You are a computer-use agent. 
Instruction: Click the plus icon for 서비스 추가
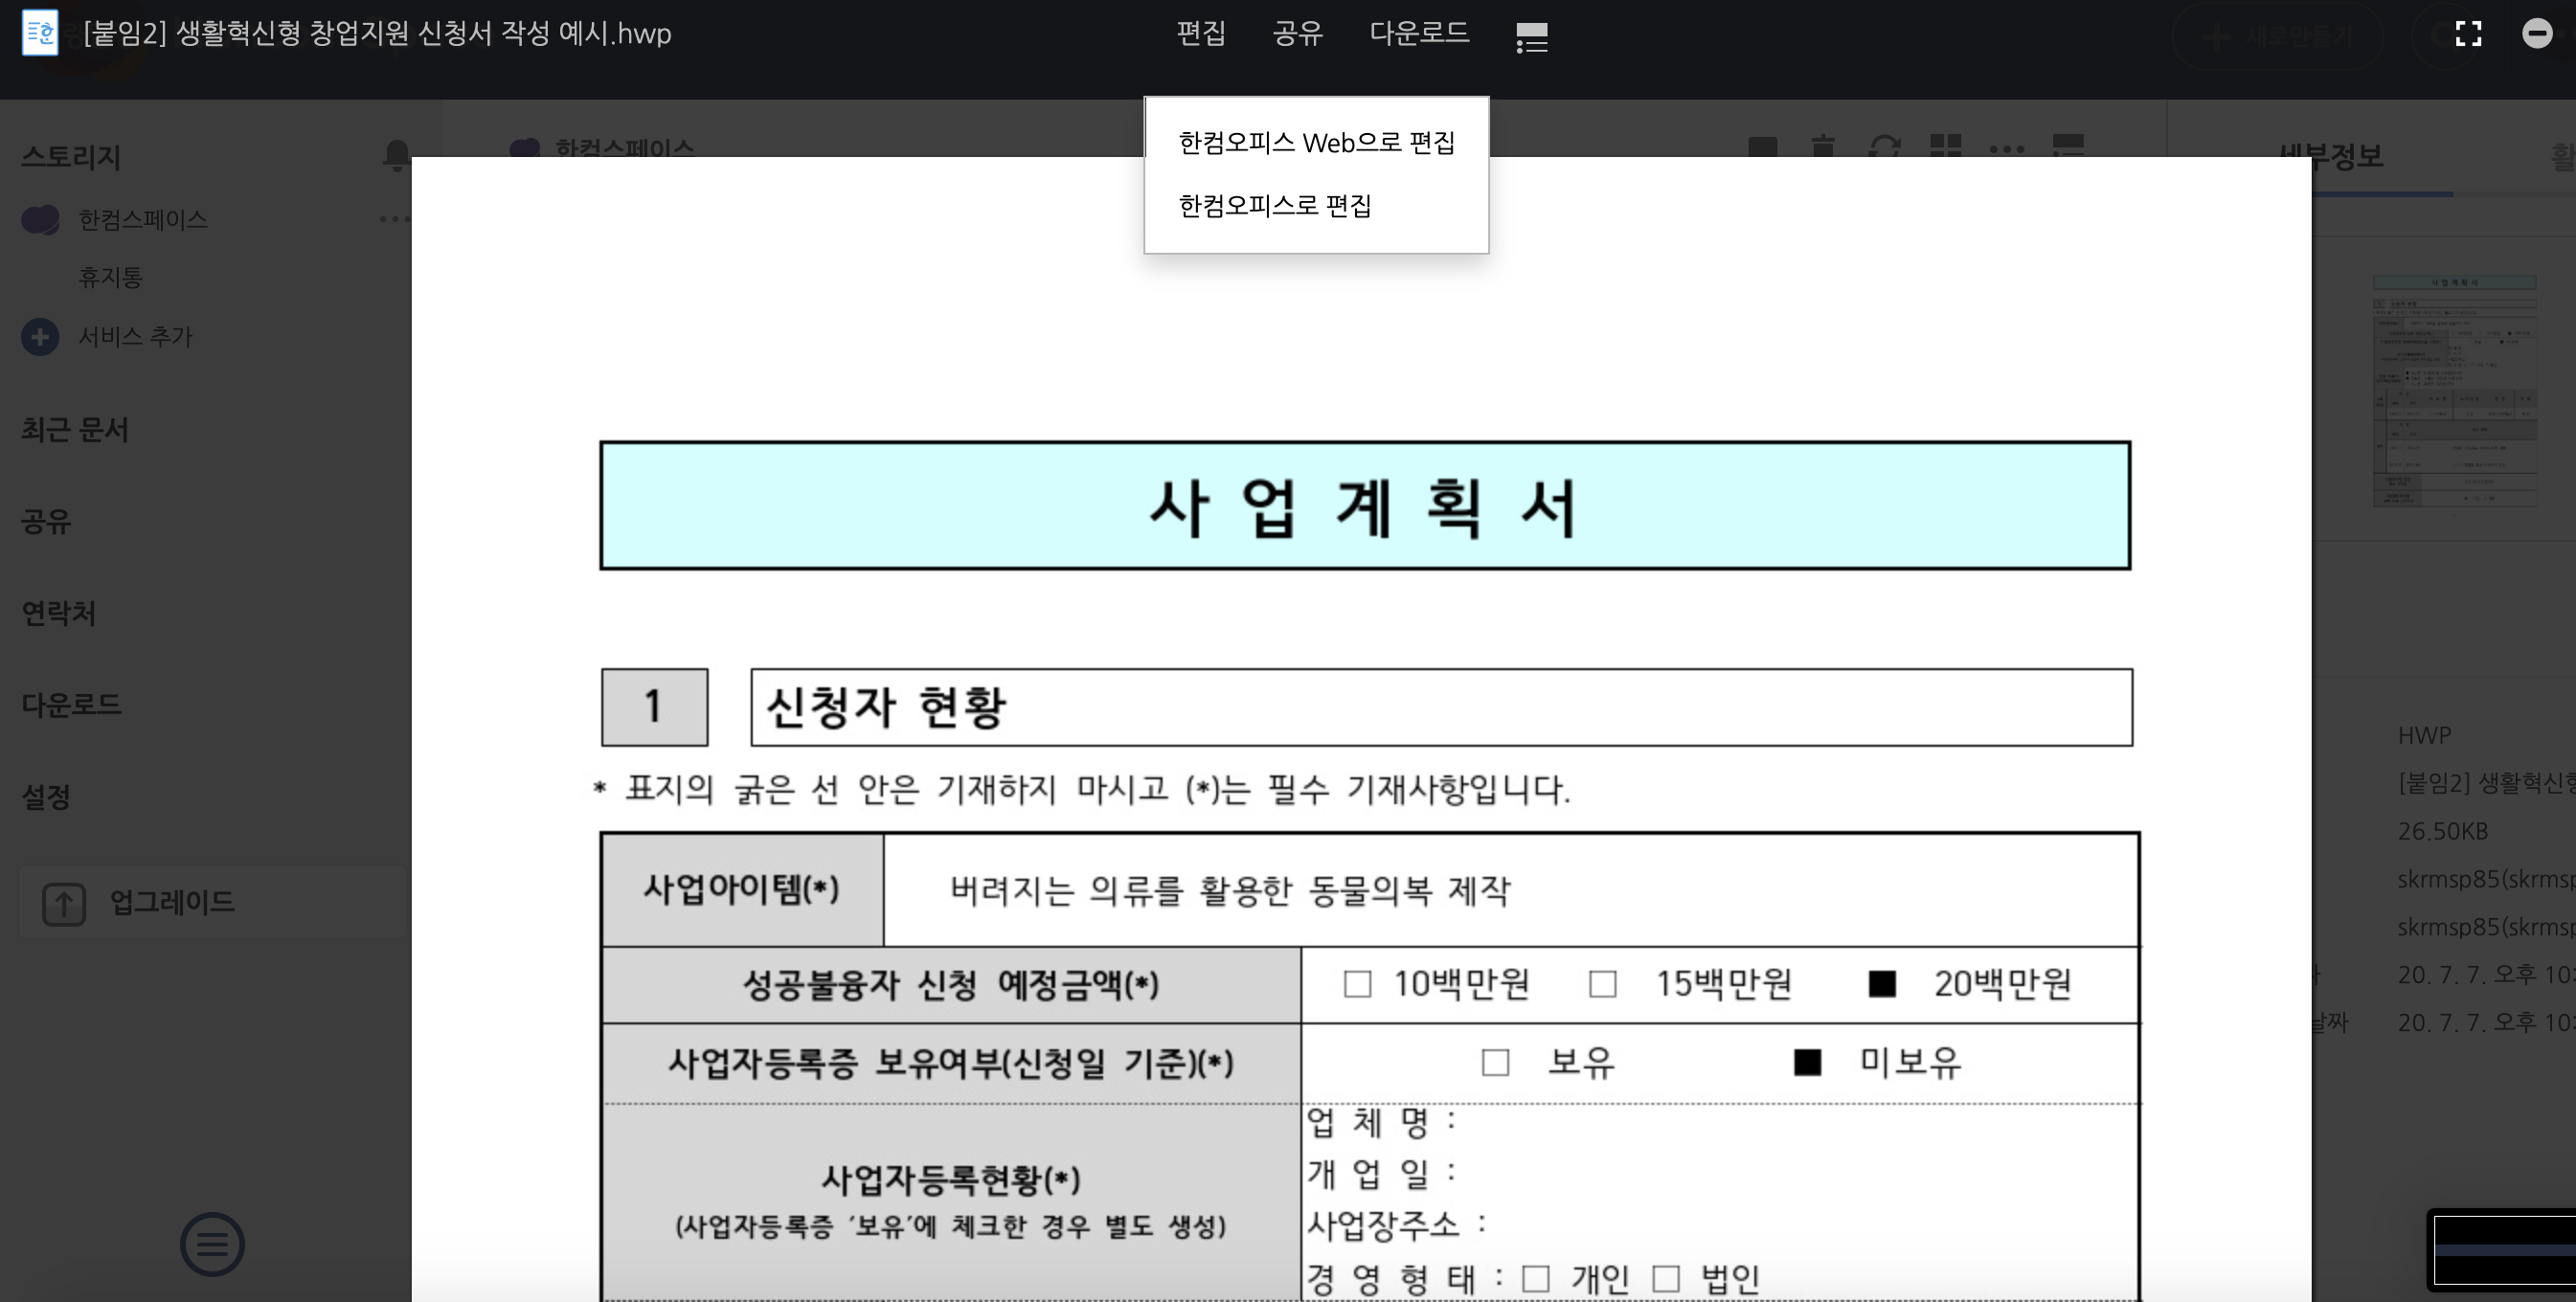click(40, 337)
